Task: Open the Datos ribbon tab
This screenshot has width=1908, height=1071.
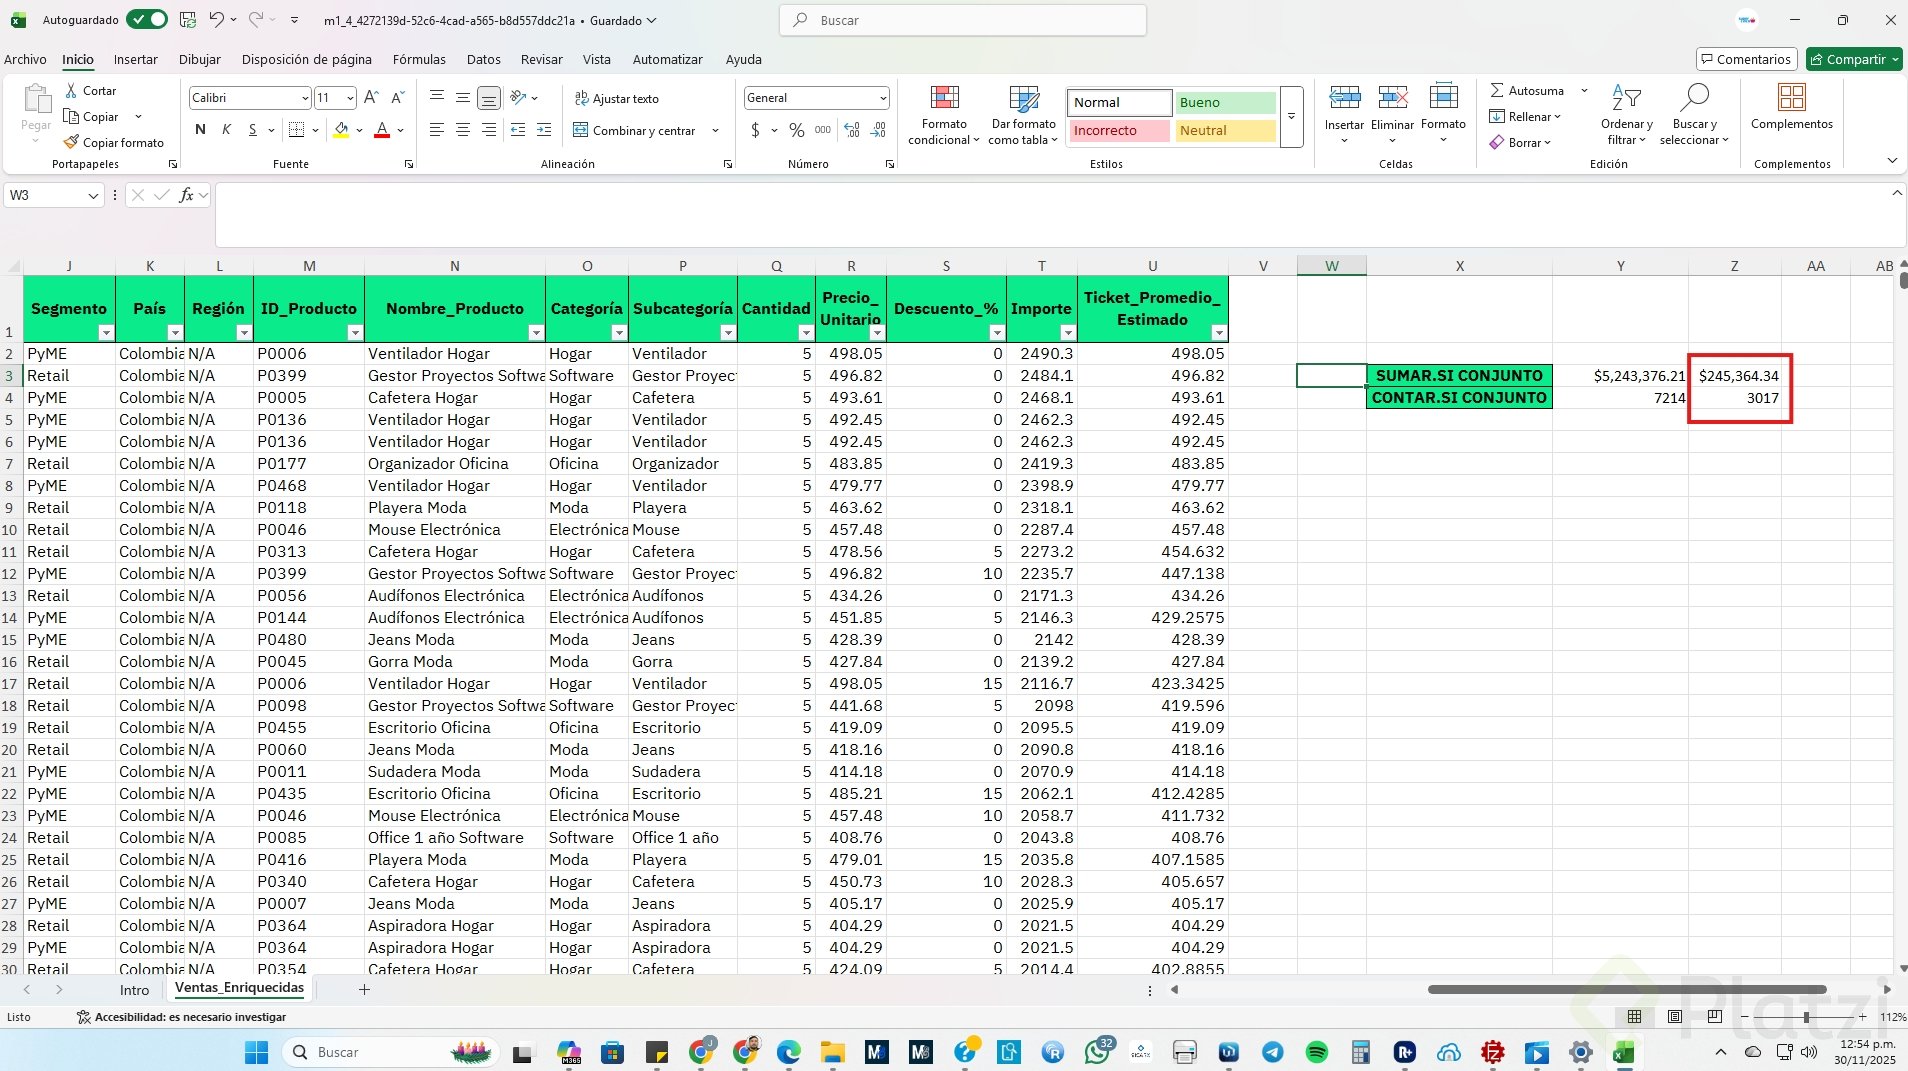Action: (x=484, y=59)
